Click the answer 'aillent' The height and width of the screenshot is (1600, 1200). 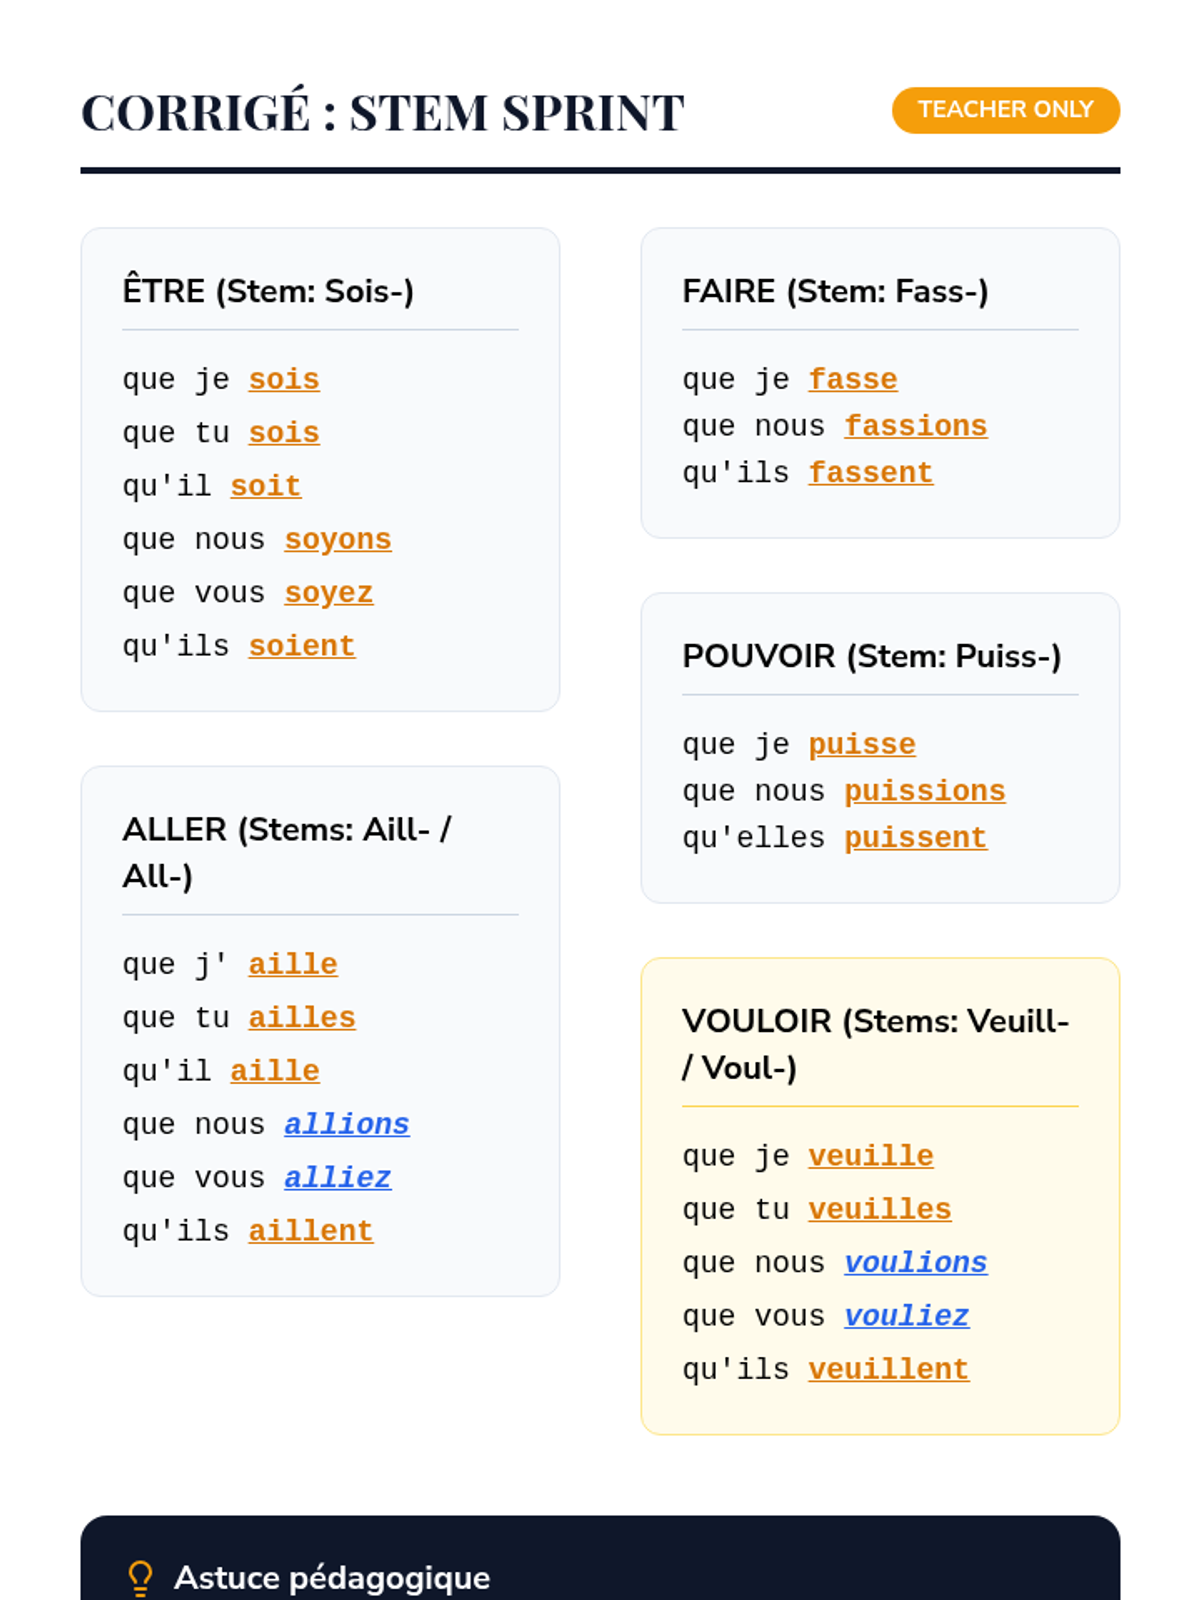pyautogui.click(x=310, y=1231)
